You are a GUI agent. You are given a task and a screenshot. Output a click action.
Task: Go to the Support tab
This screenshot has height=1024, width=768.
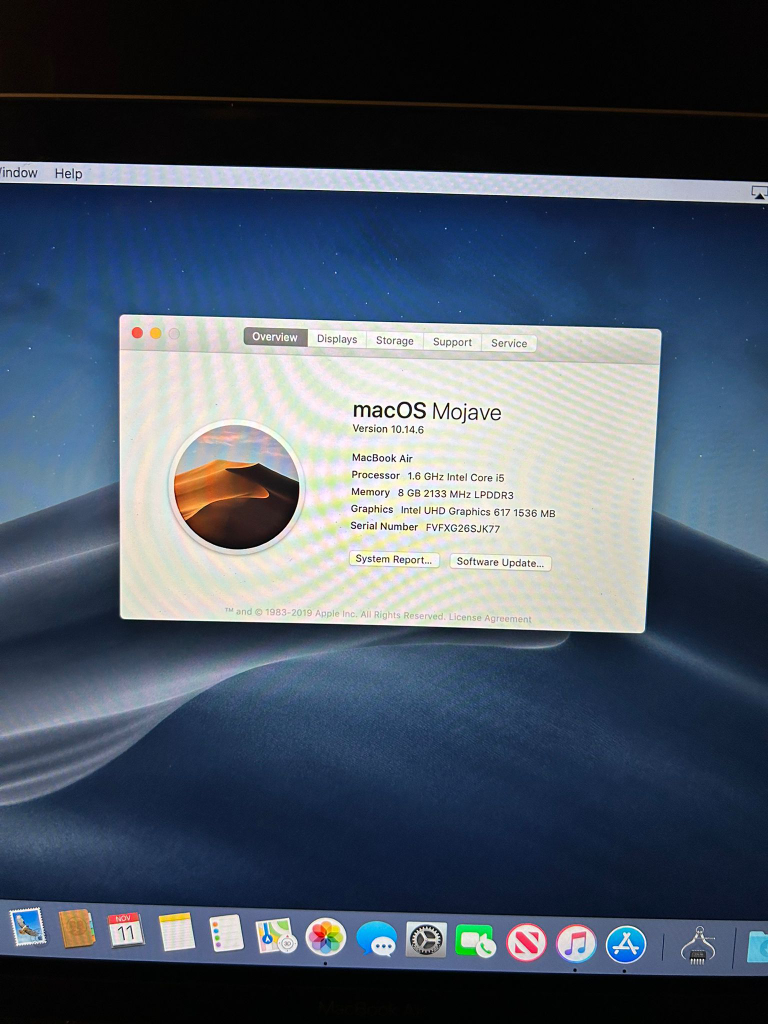452,342
